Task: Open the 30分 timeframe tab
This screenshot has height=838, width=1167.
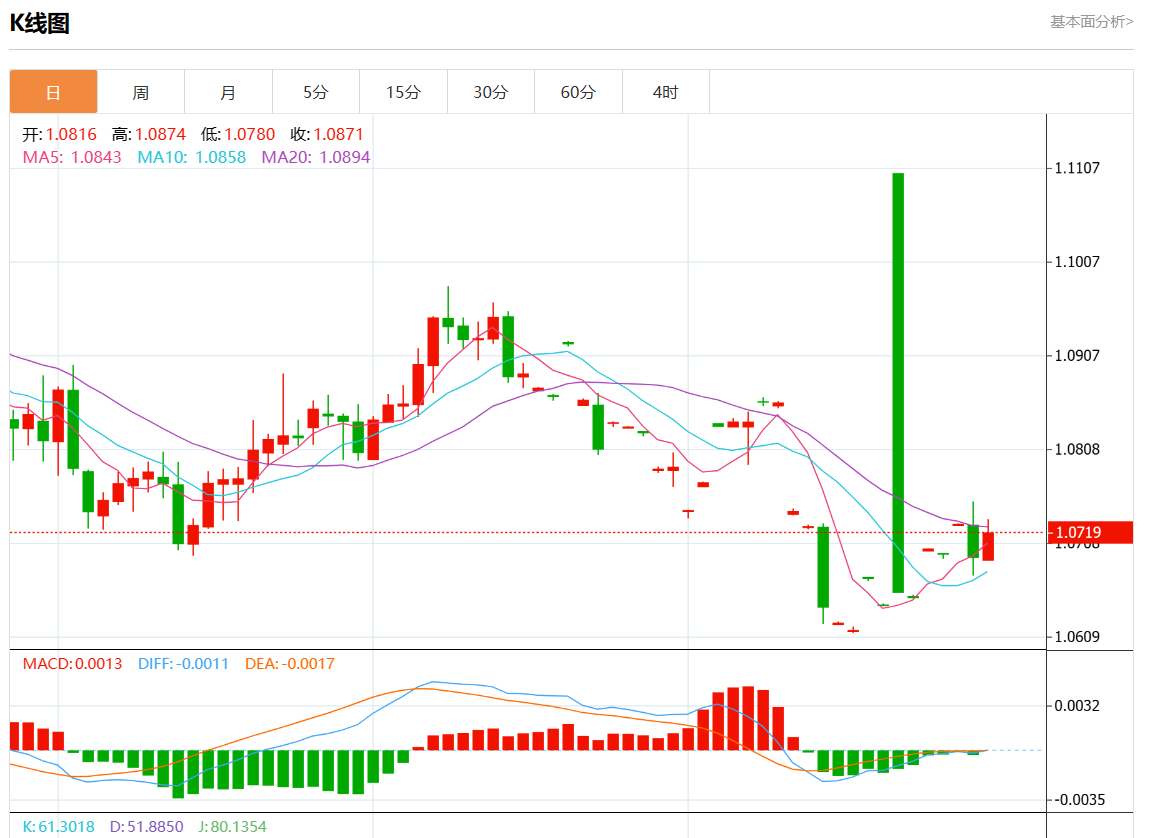Action: click(491, 92)
